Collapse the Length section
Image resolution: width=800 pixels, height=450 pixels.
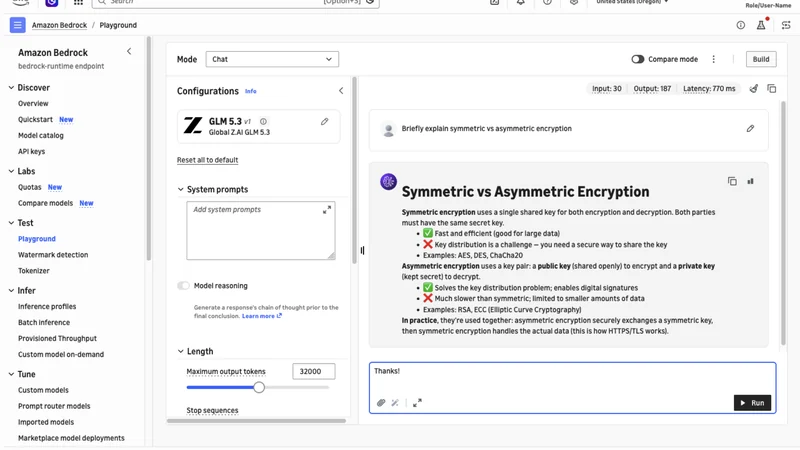pos(180,352)
